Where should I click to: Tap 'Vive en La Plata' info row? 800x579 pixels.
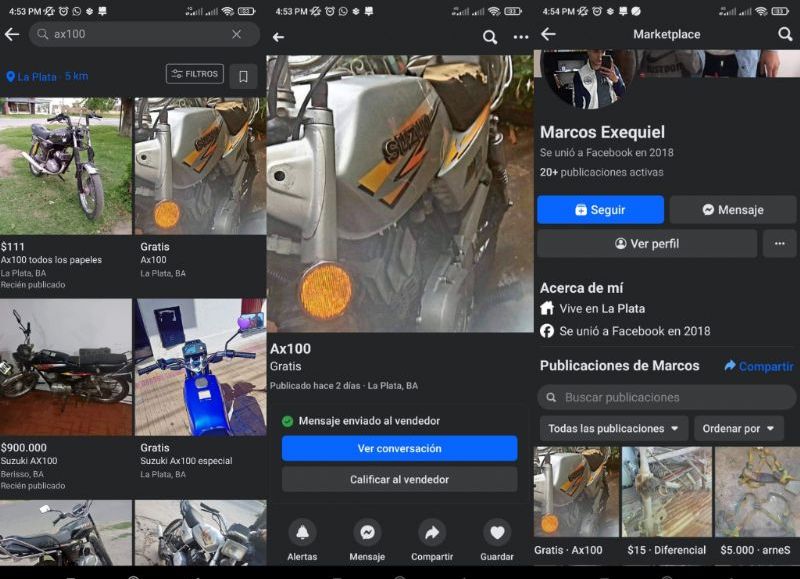(x=592, y=309)
